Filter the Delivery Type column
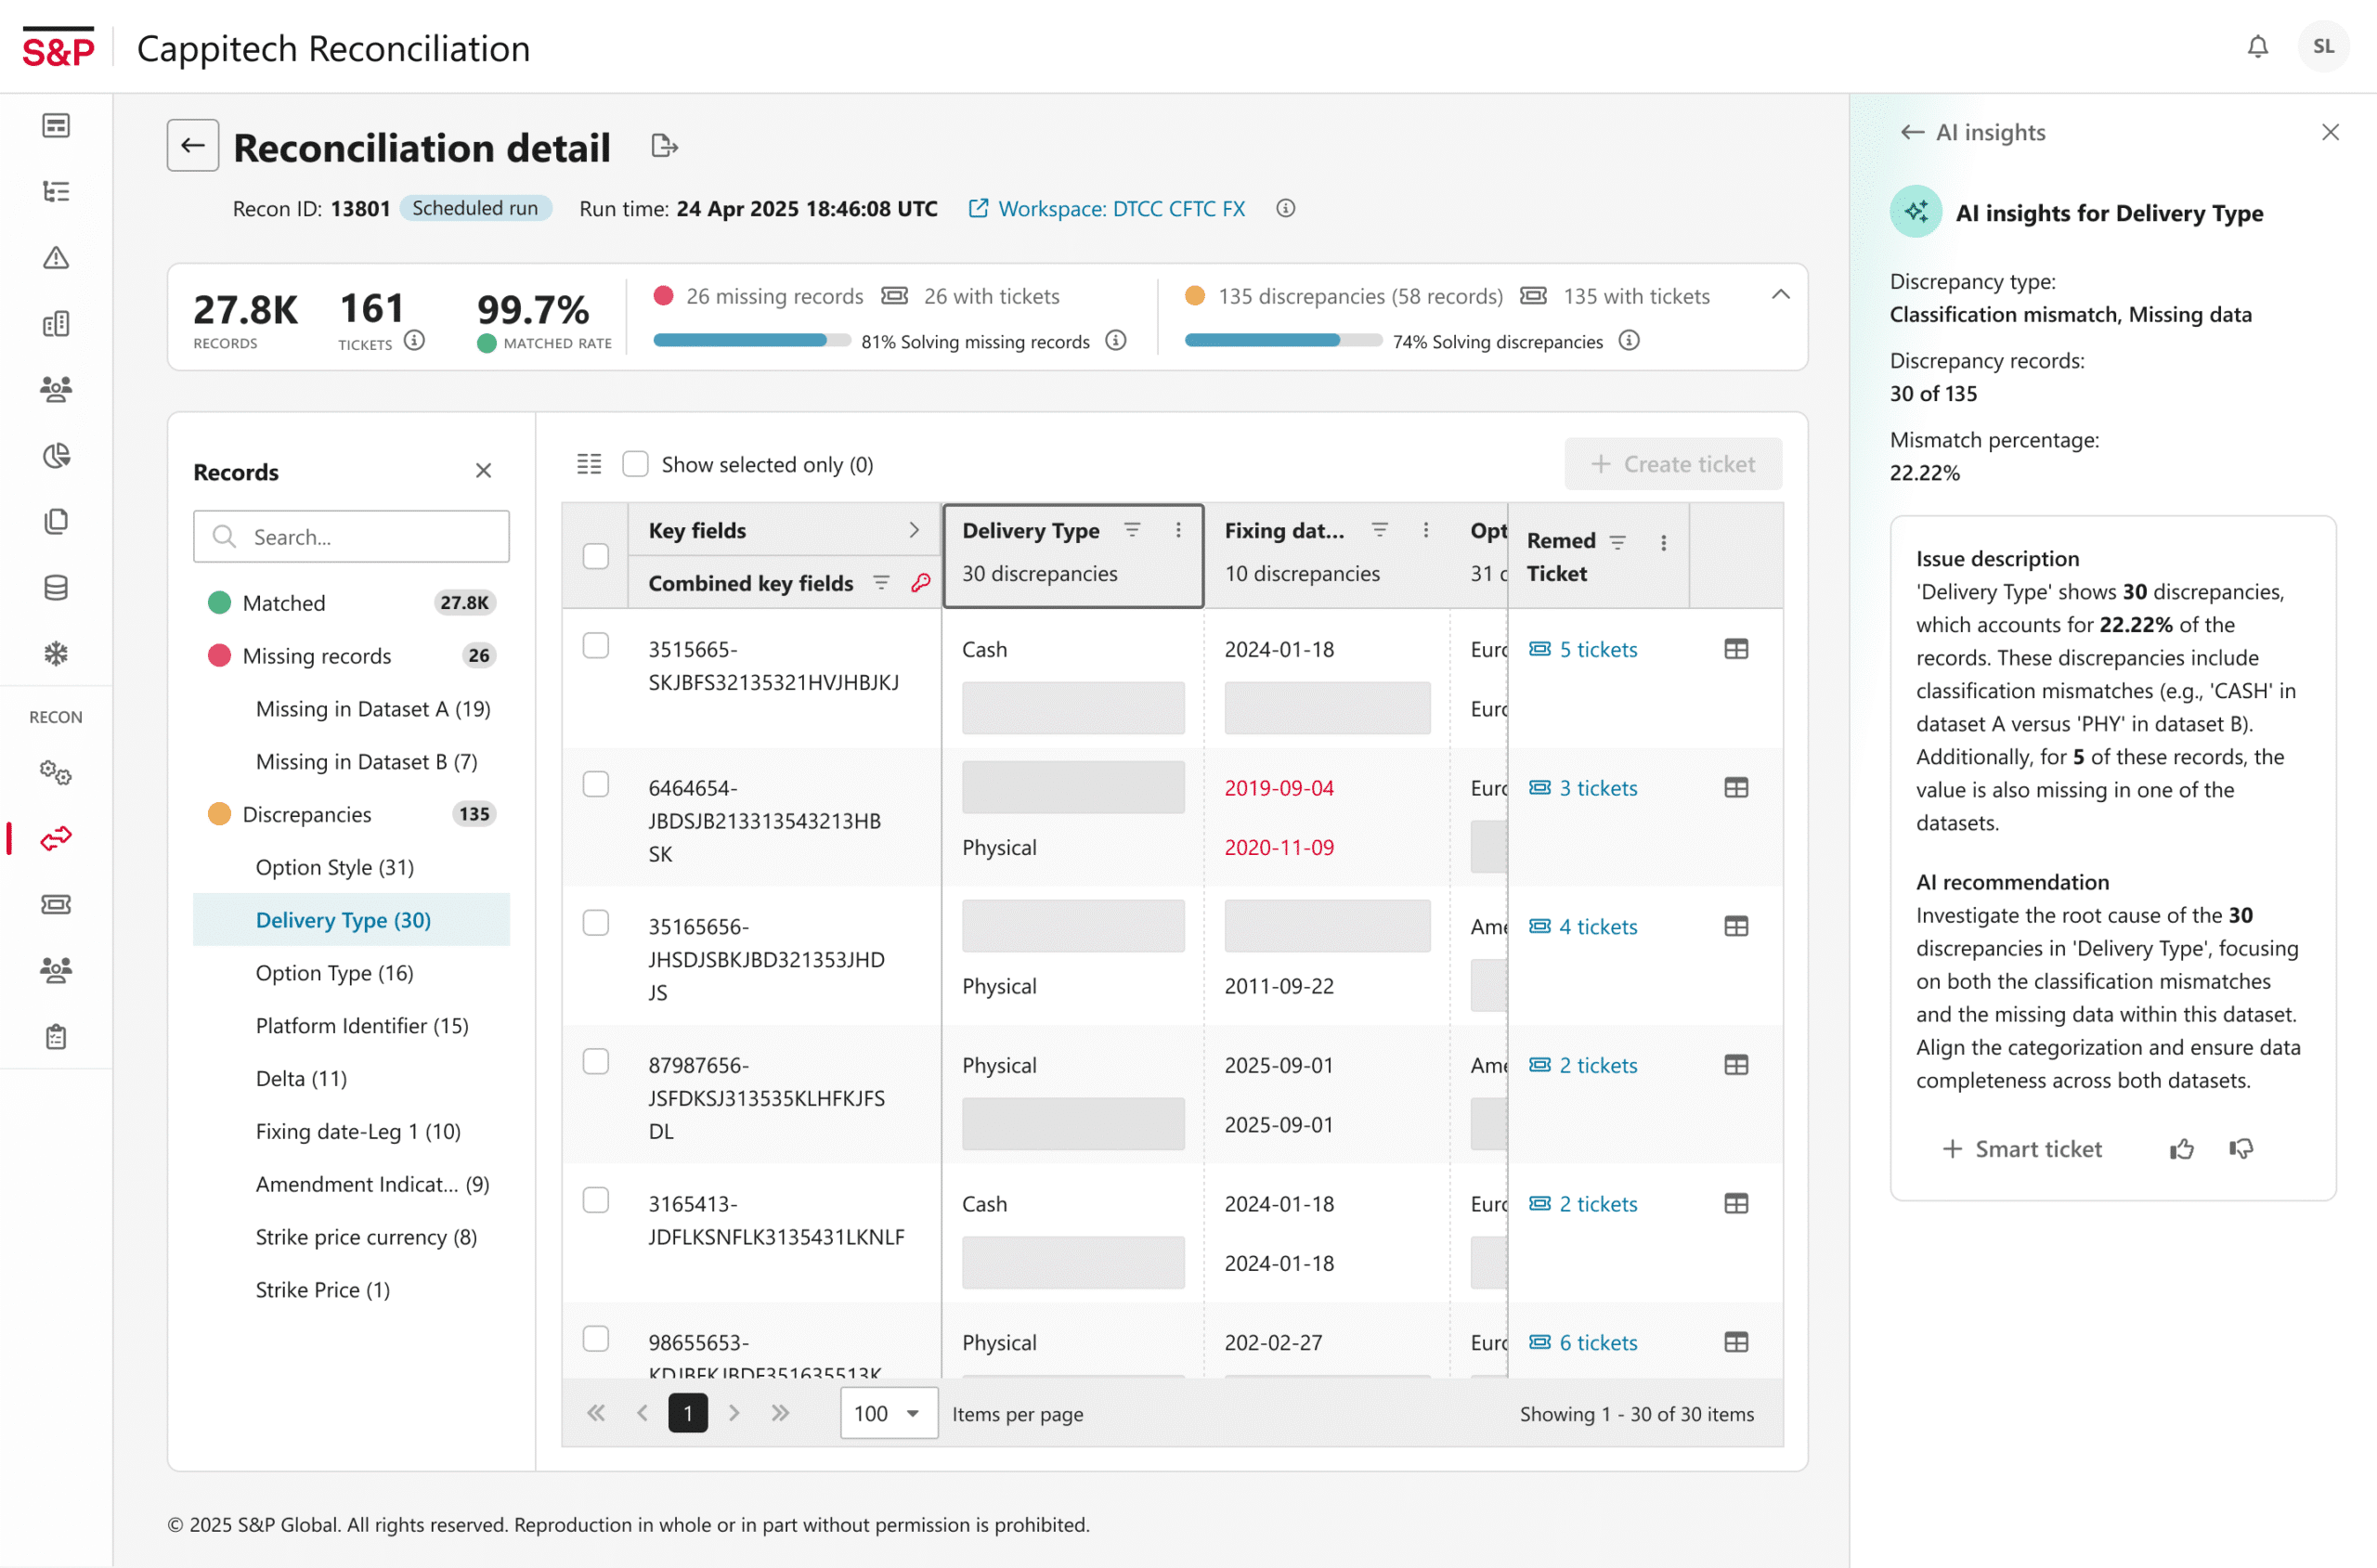 pos(1132,530)
